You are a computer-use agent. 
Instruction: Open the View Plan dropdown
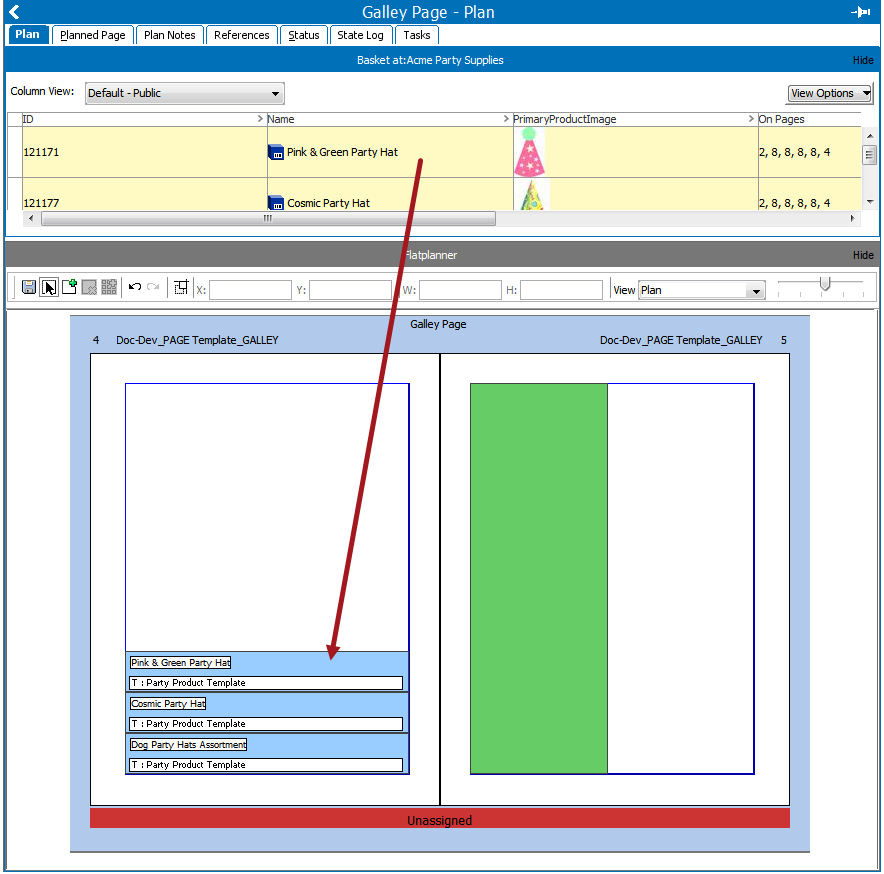701,290
